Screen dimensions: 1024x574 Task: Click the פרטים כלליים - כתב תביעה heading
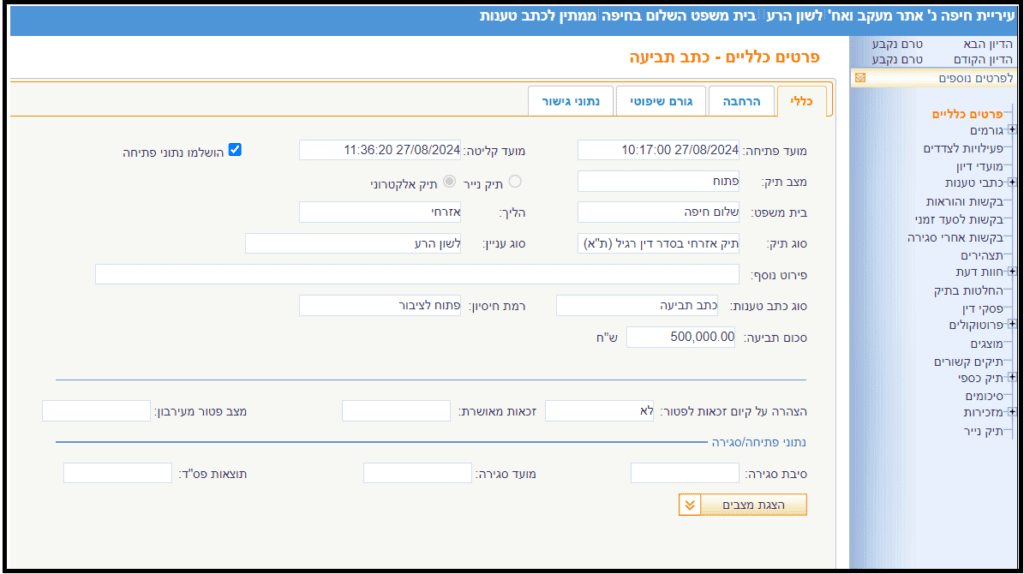pyautogui.click(x=724, y=57)
